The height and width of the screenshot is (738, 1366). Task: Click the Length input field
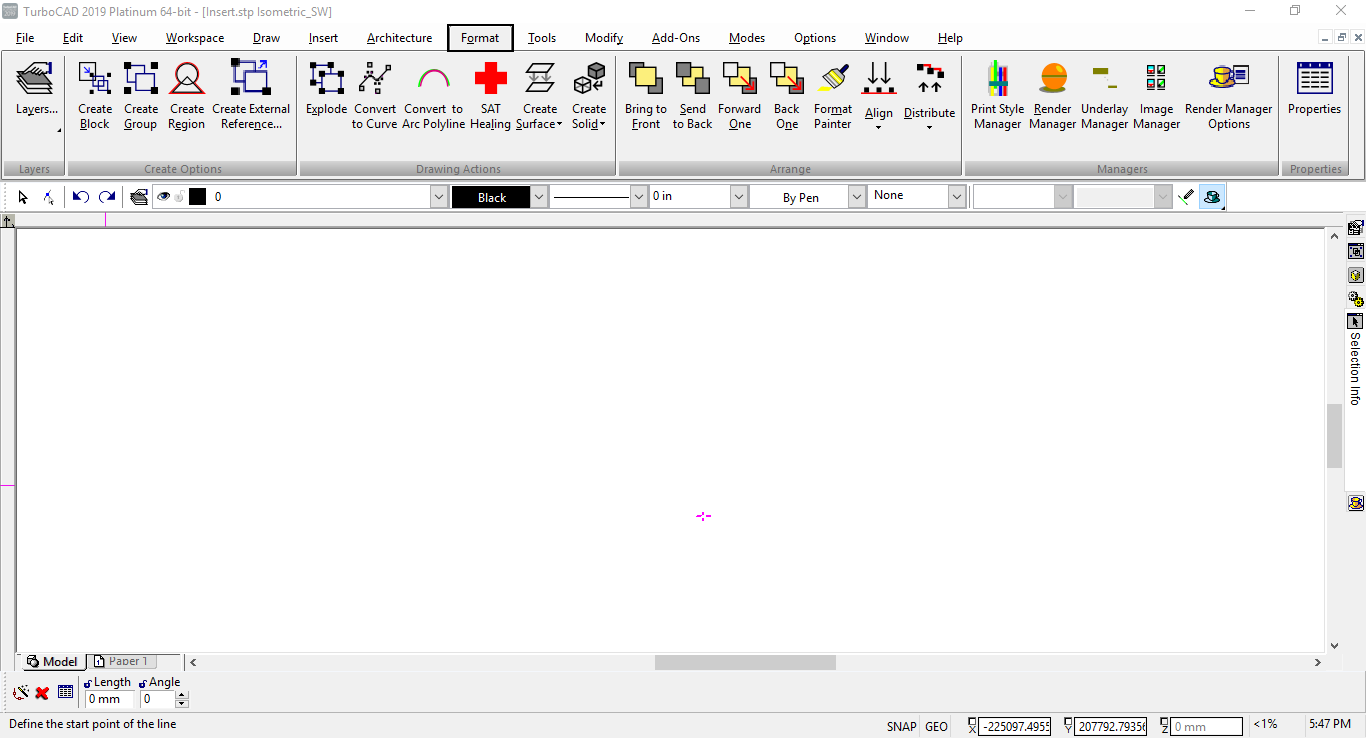(108, 699)
